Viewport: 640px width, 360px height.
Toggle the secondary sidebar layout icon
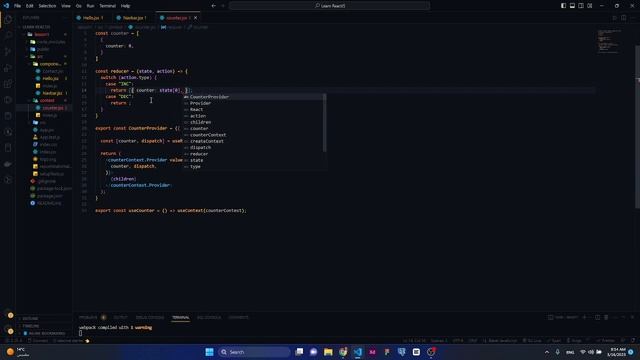(x=581, y=6)
